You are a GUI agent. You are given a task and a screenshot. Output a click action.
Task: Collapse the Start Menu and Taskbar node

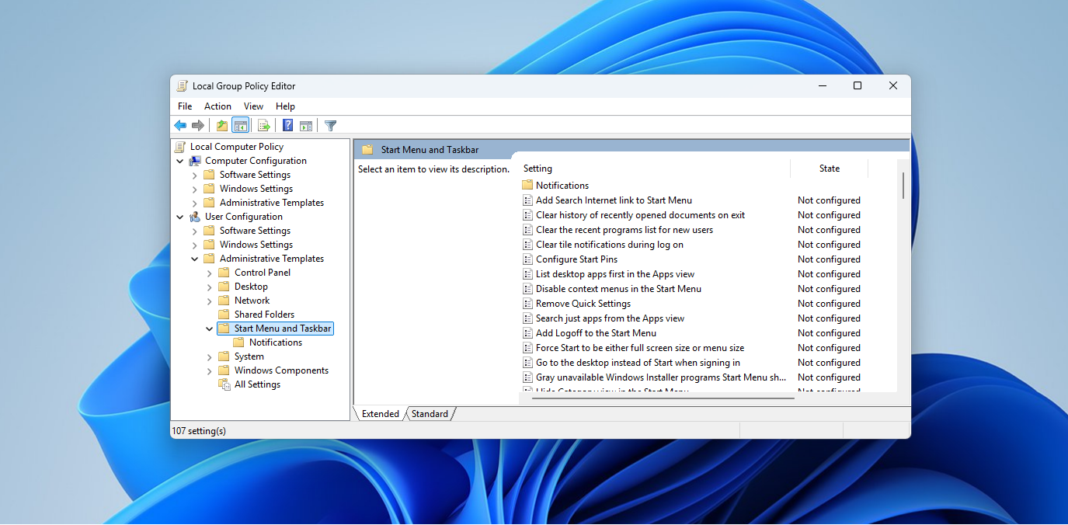(x=209, y=329)
